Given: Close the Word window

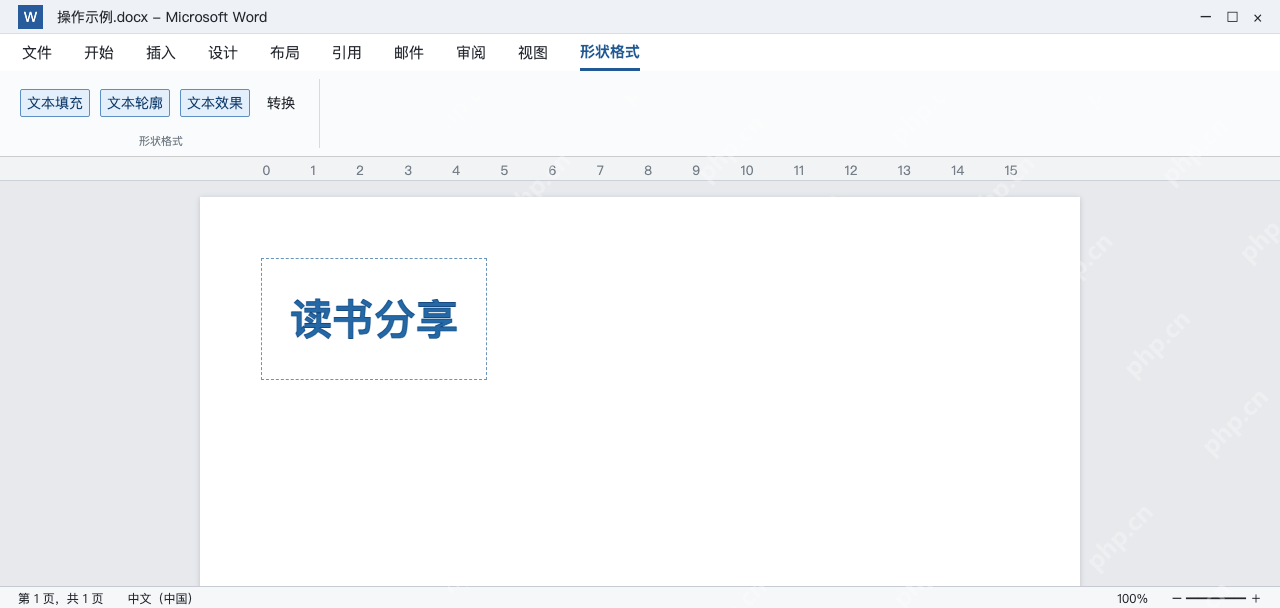Looking at the screenshot, I should coord(1258,17).
